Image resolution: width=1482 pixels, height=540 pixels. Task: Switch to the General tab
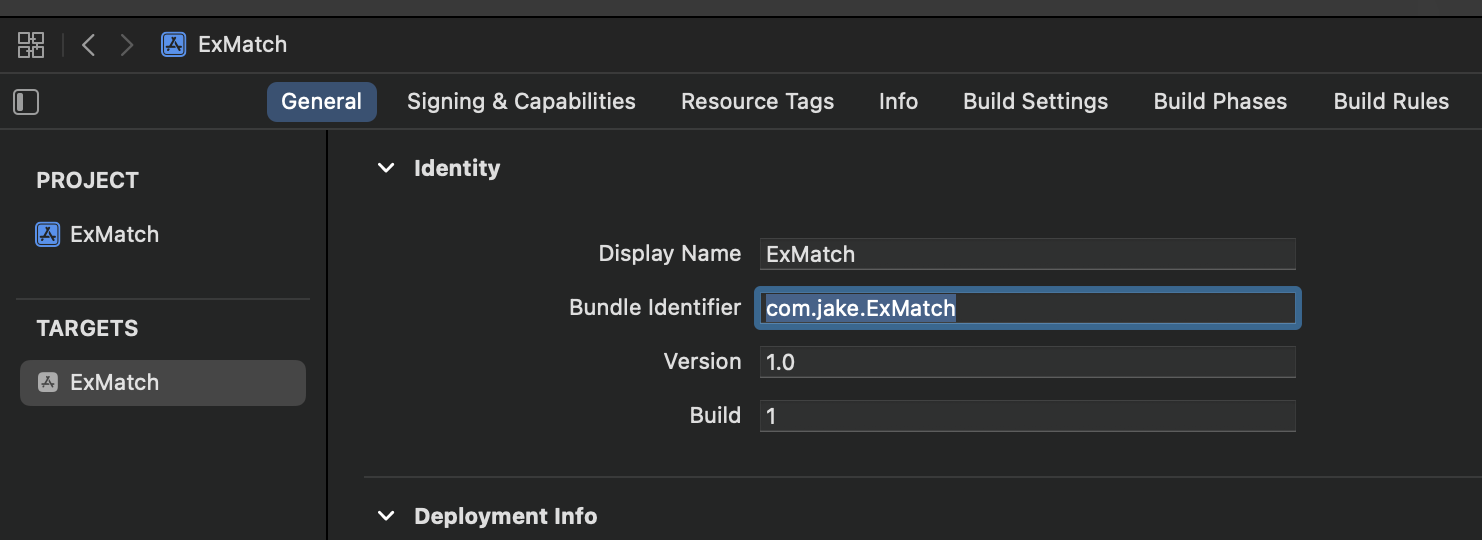[x=321, y=101]
